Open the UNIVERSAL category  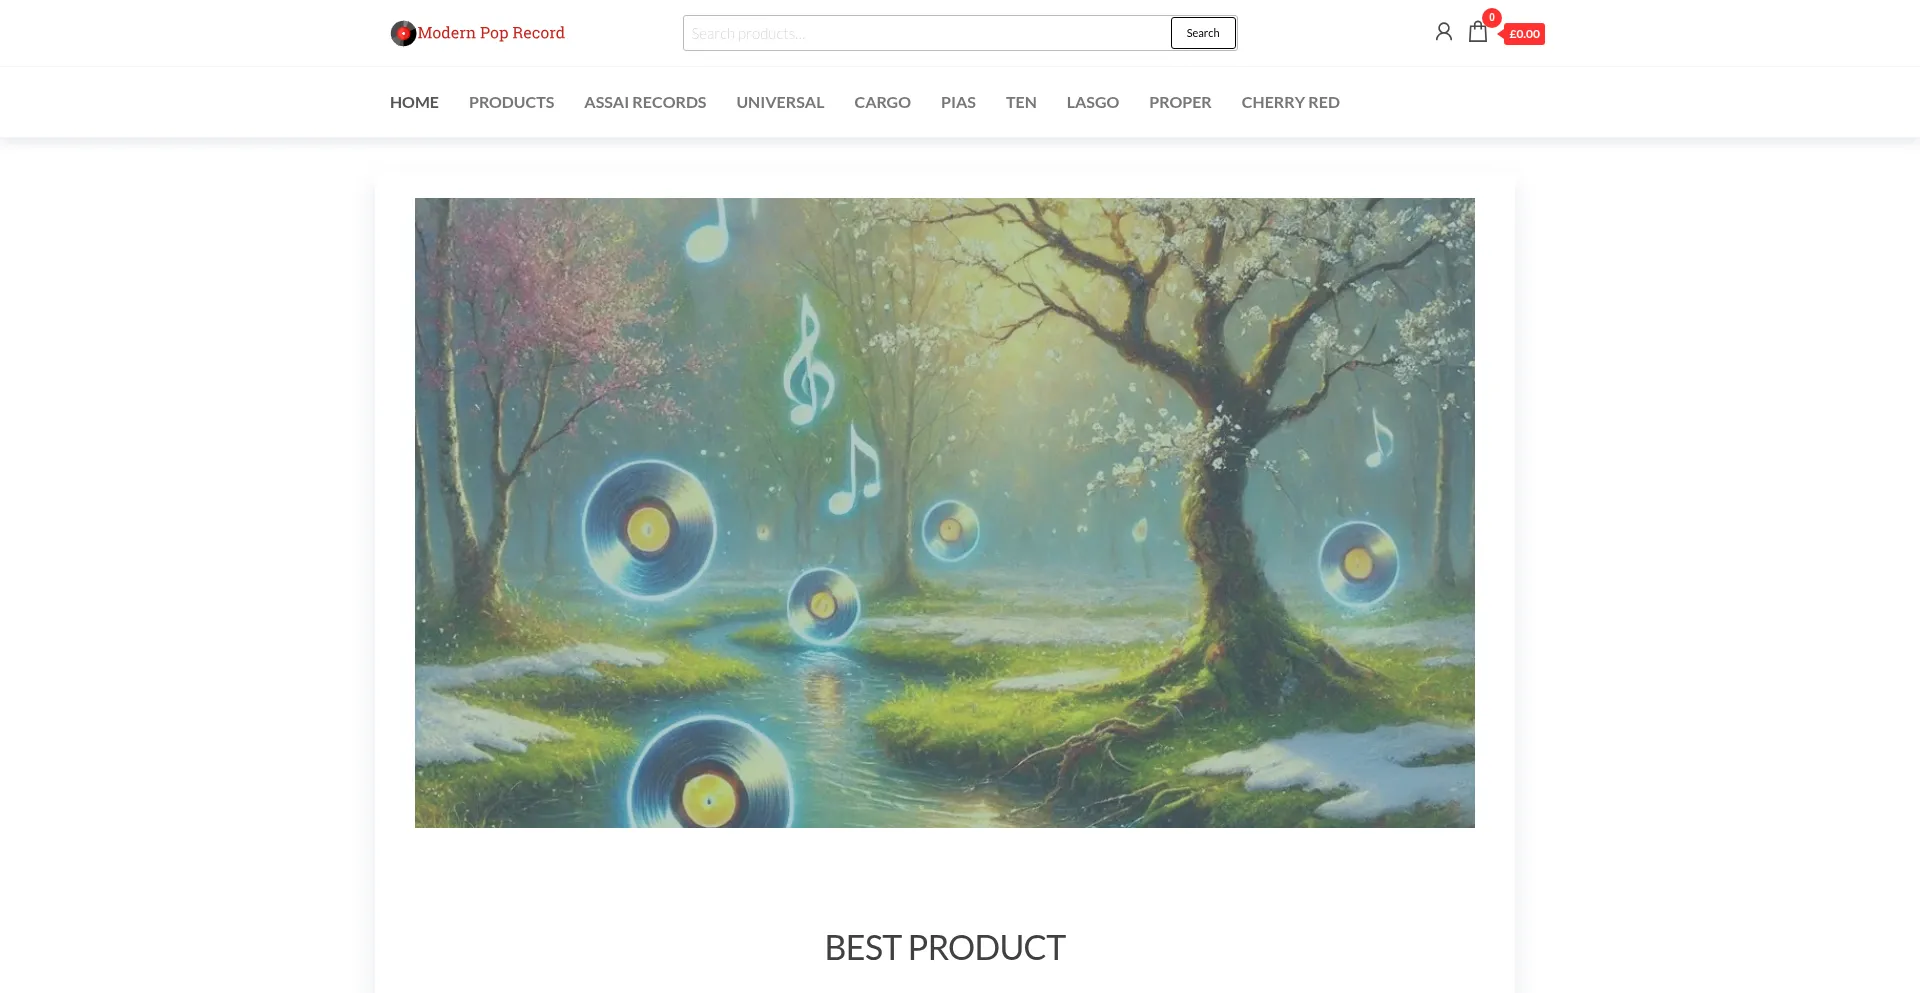point(780,102)
